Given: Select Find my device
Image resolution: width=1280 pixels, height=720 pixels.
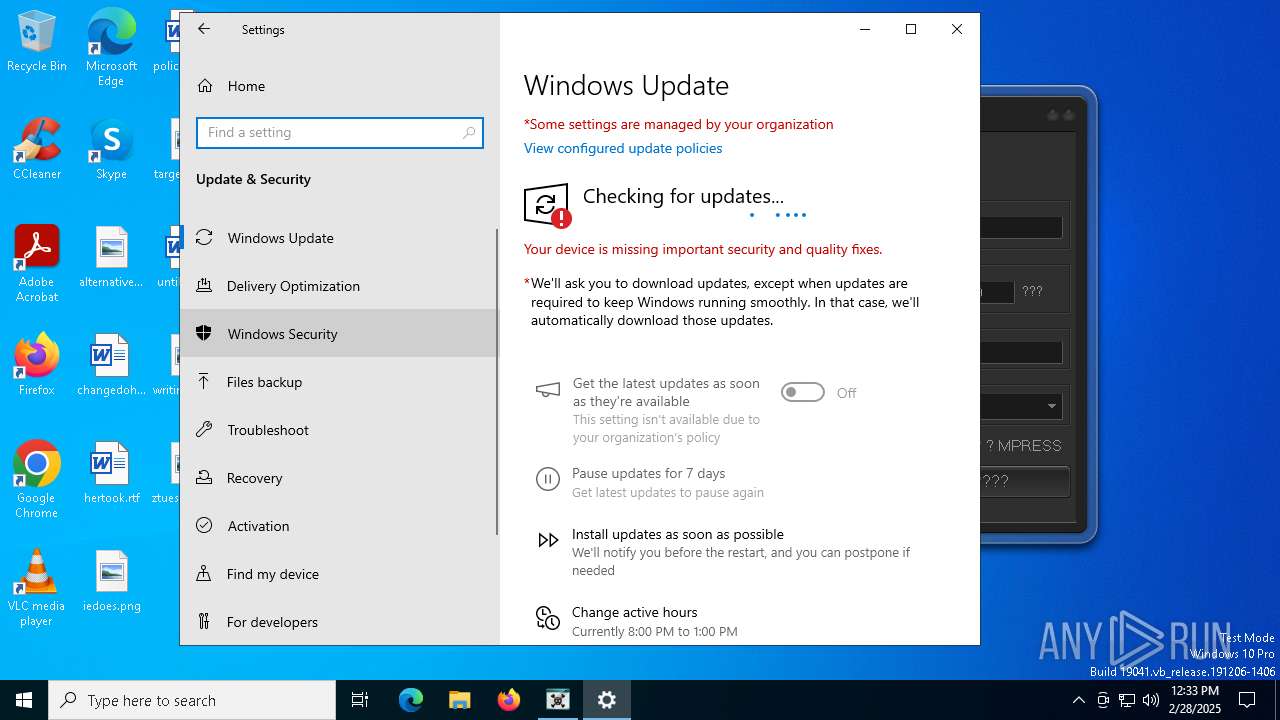Looking at the screenshot, I should 338,574.
